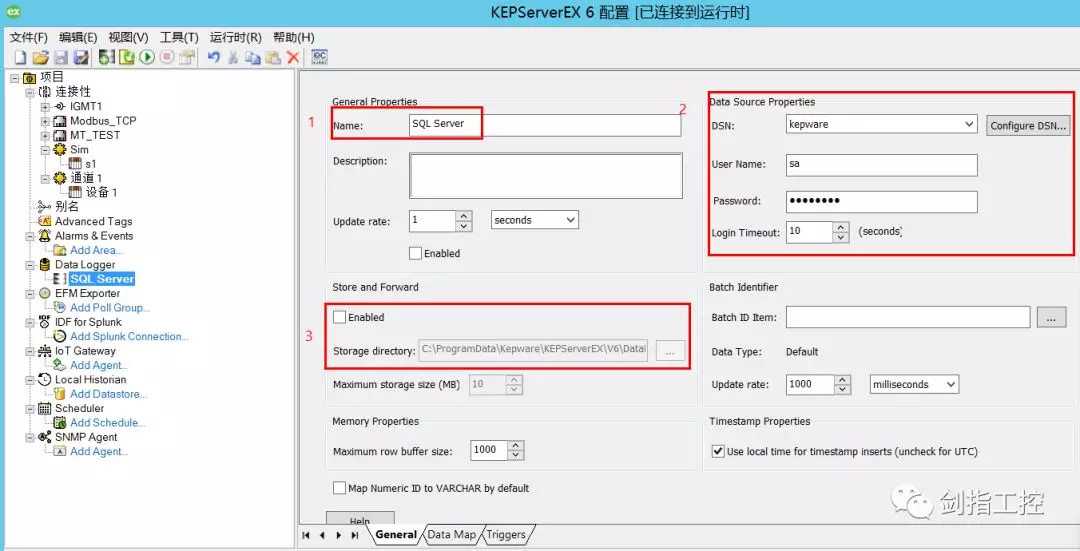
Task: Click the Undo arrow in toolbar
Action: click(x=213, y=58)
